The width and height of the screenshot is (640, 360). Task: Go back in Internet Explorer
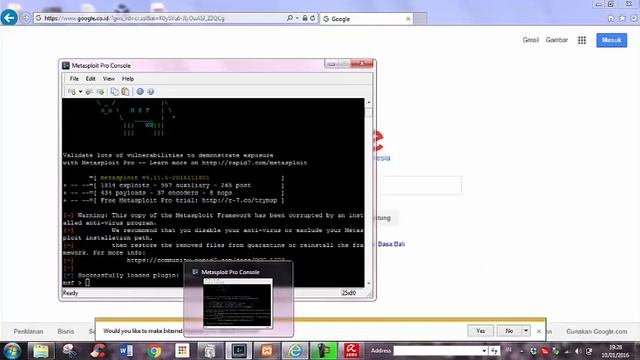coord(9,18)
